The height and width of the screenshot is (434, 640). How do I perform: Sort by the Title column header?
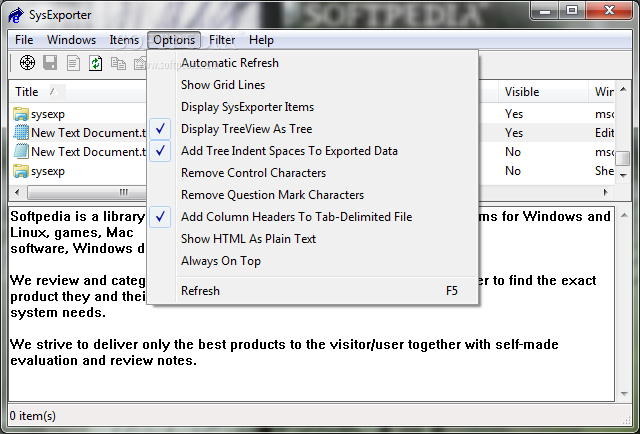click(78, 92)
